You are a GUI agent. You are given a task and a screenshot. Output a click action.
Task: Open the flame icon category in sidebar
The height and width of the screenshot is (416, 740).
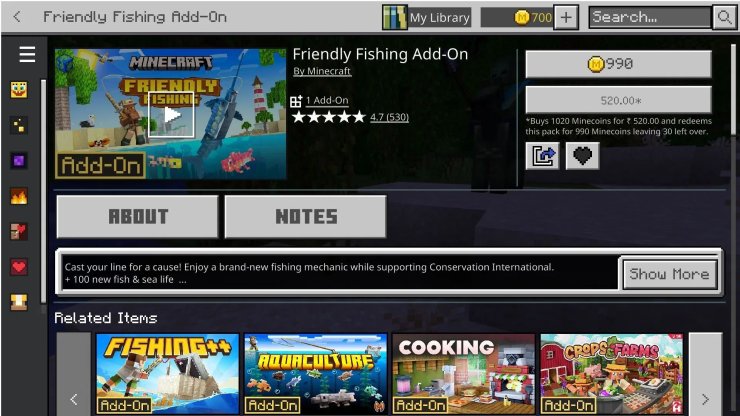[x=19, y=196]
